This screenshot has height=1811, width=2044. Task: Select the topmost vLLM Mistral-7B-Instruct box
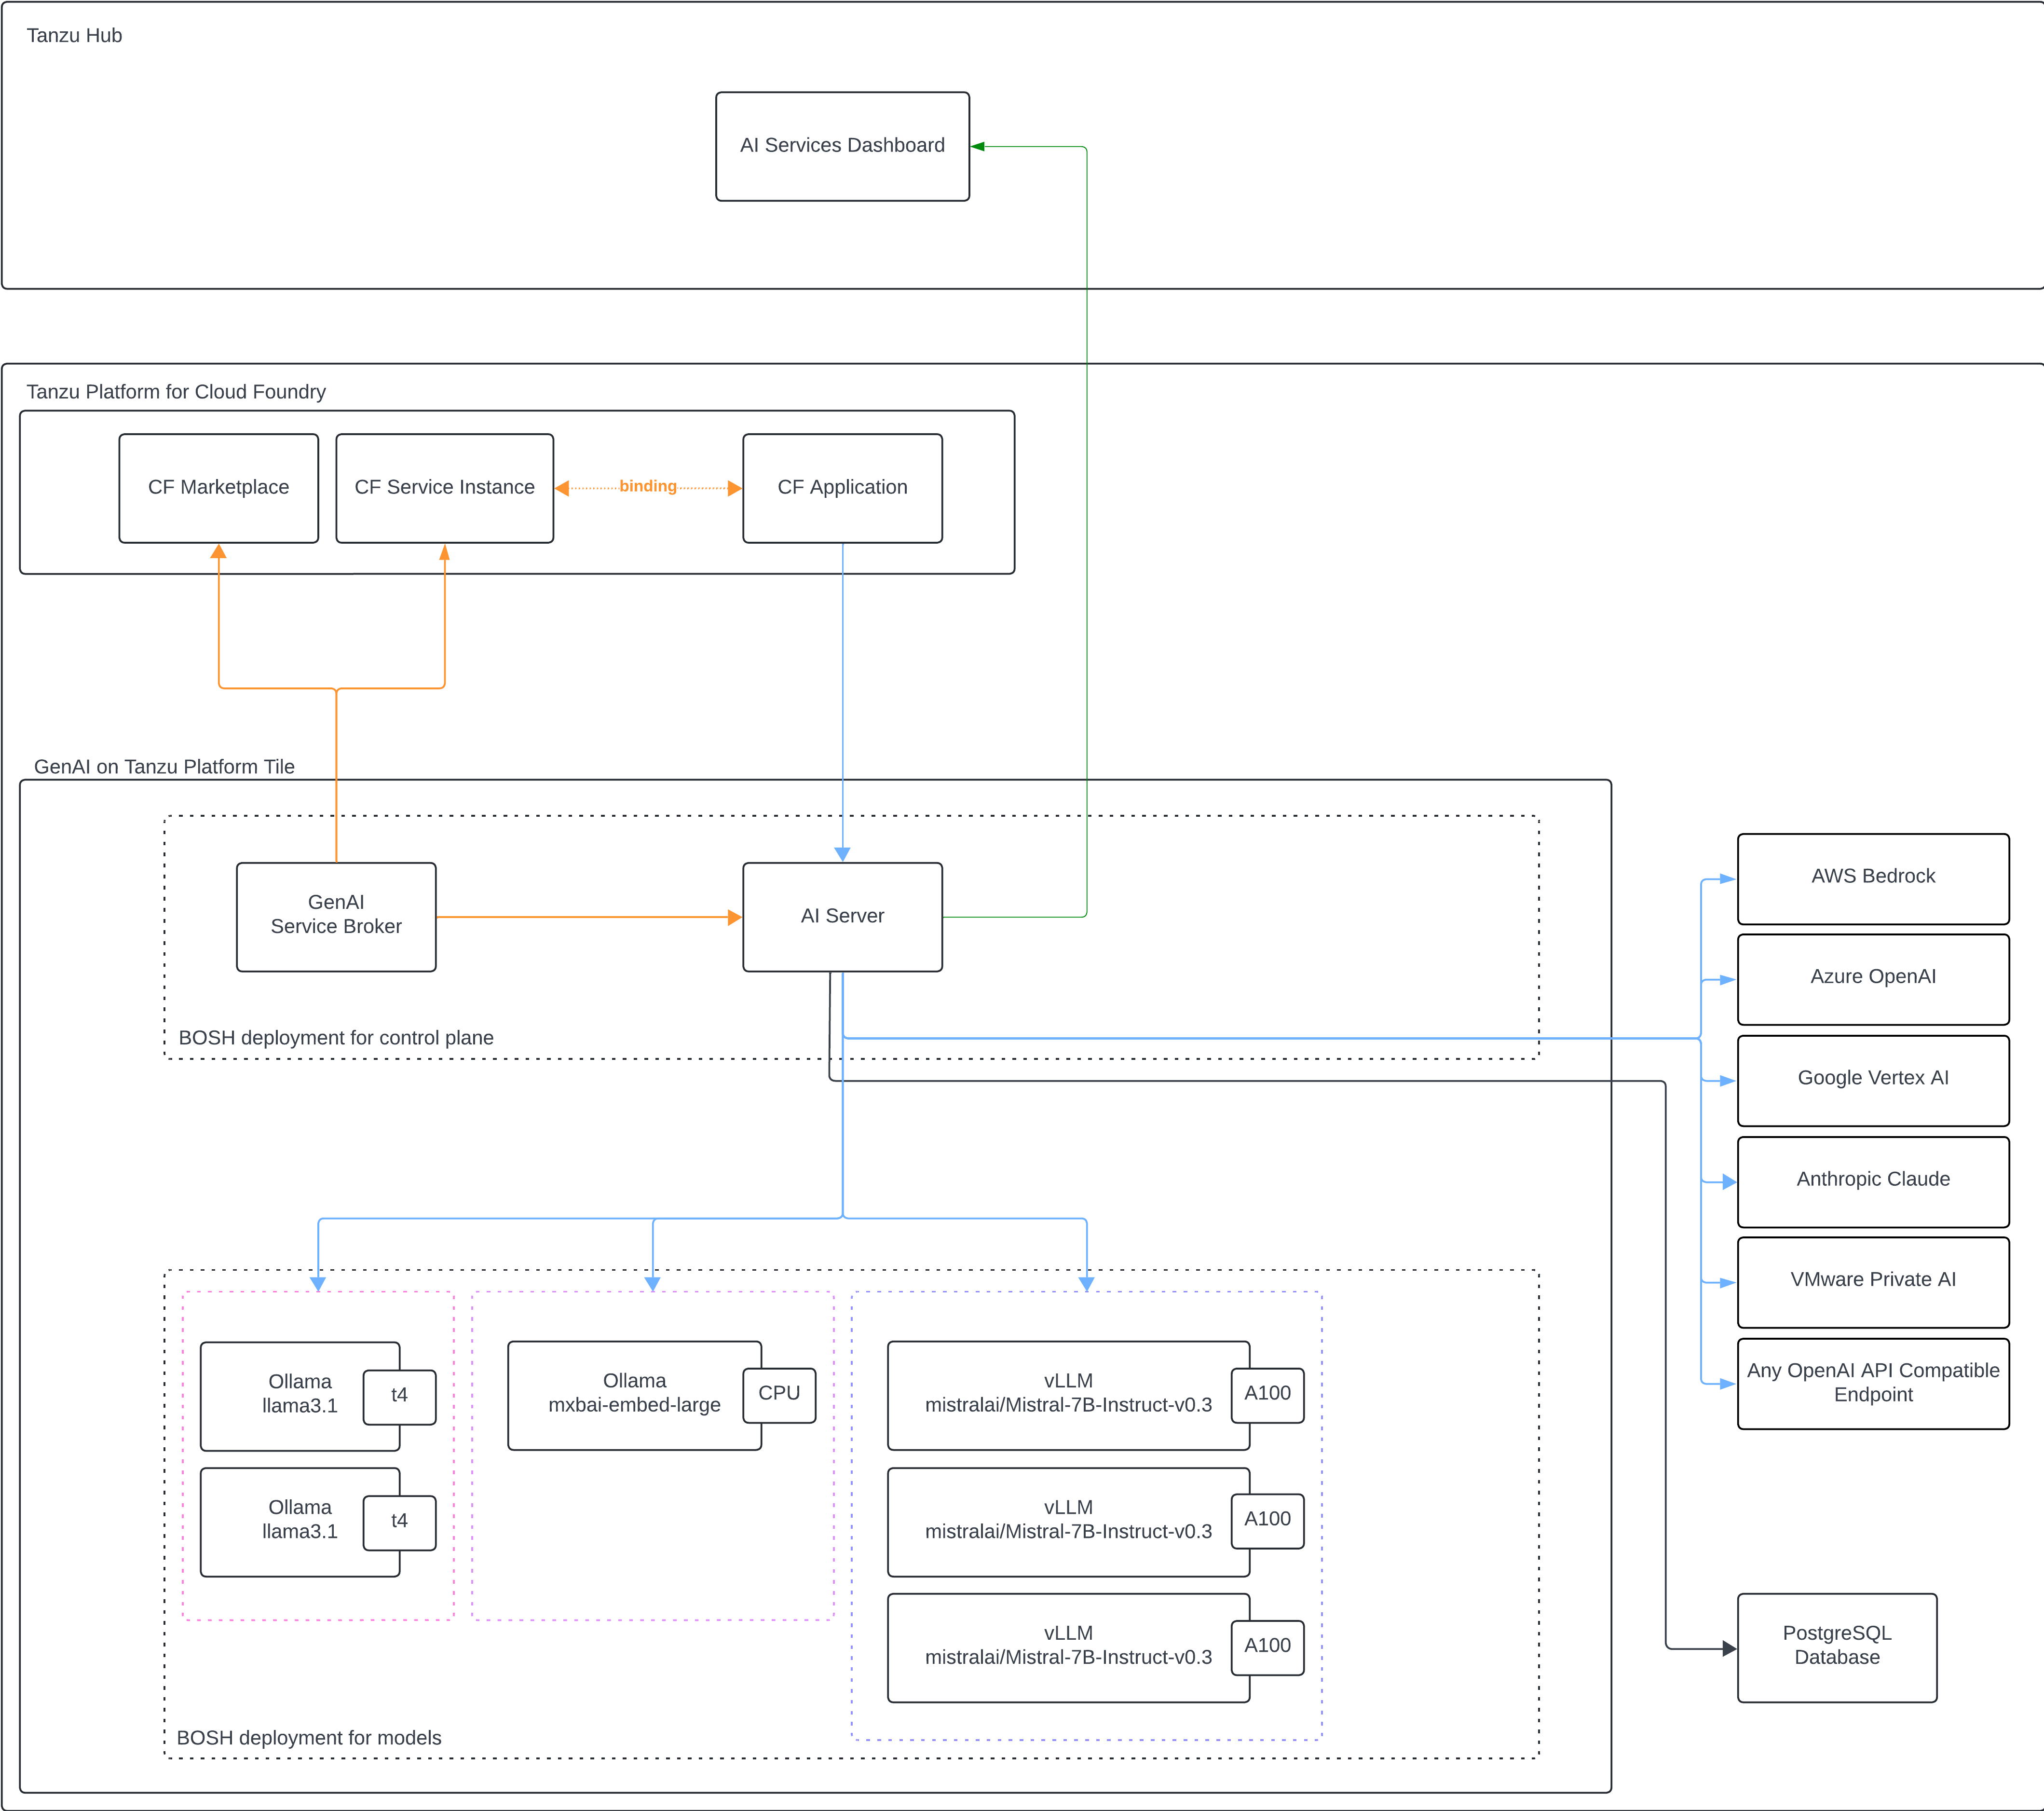click(x=1068, y=1395)
